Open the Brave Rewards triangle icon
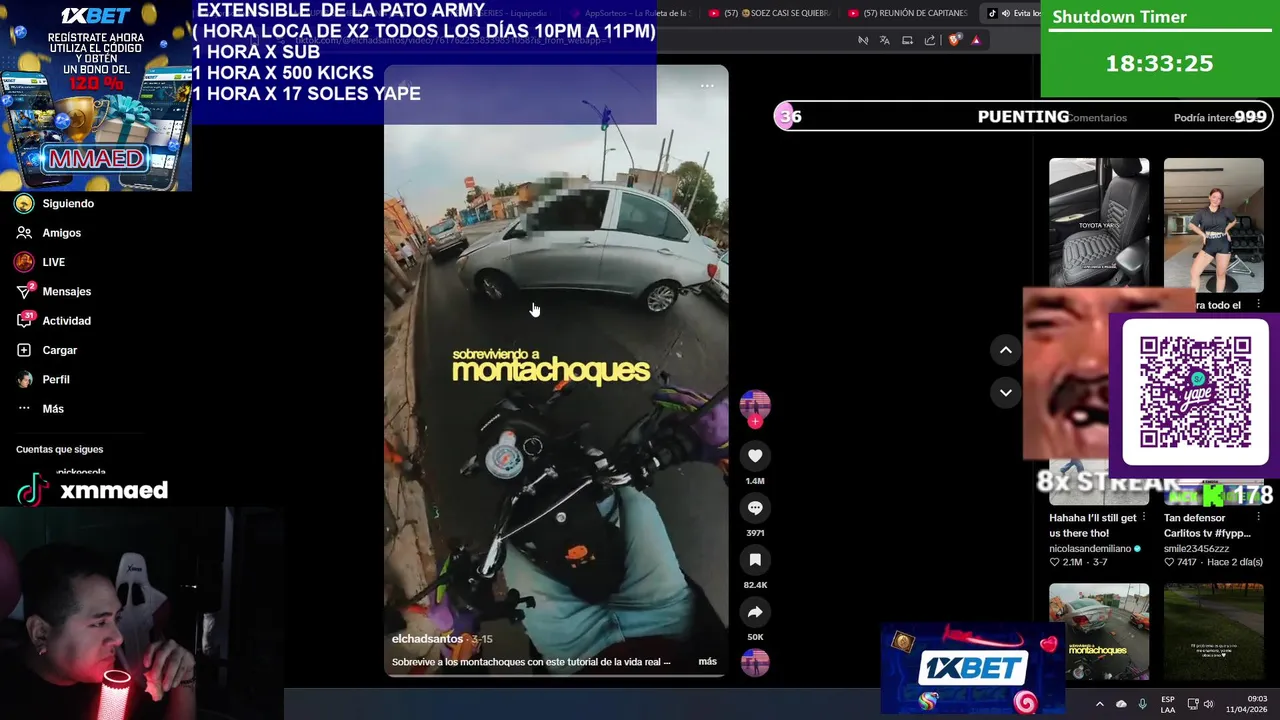Screen dimensions: 1280x720 click(x=976, y=40)
